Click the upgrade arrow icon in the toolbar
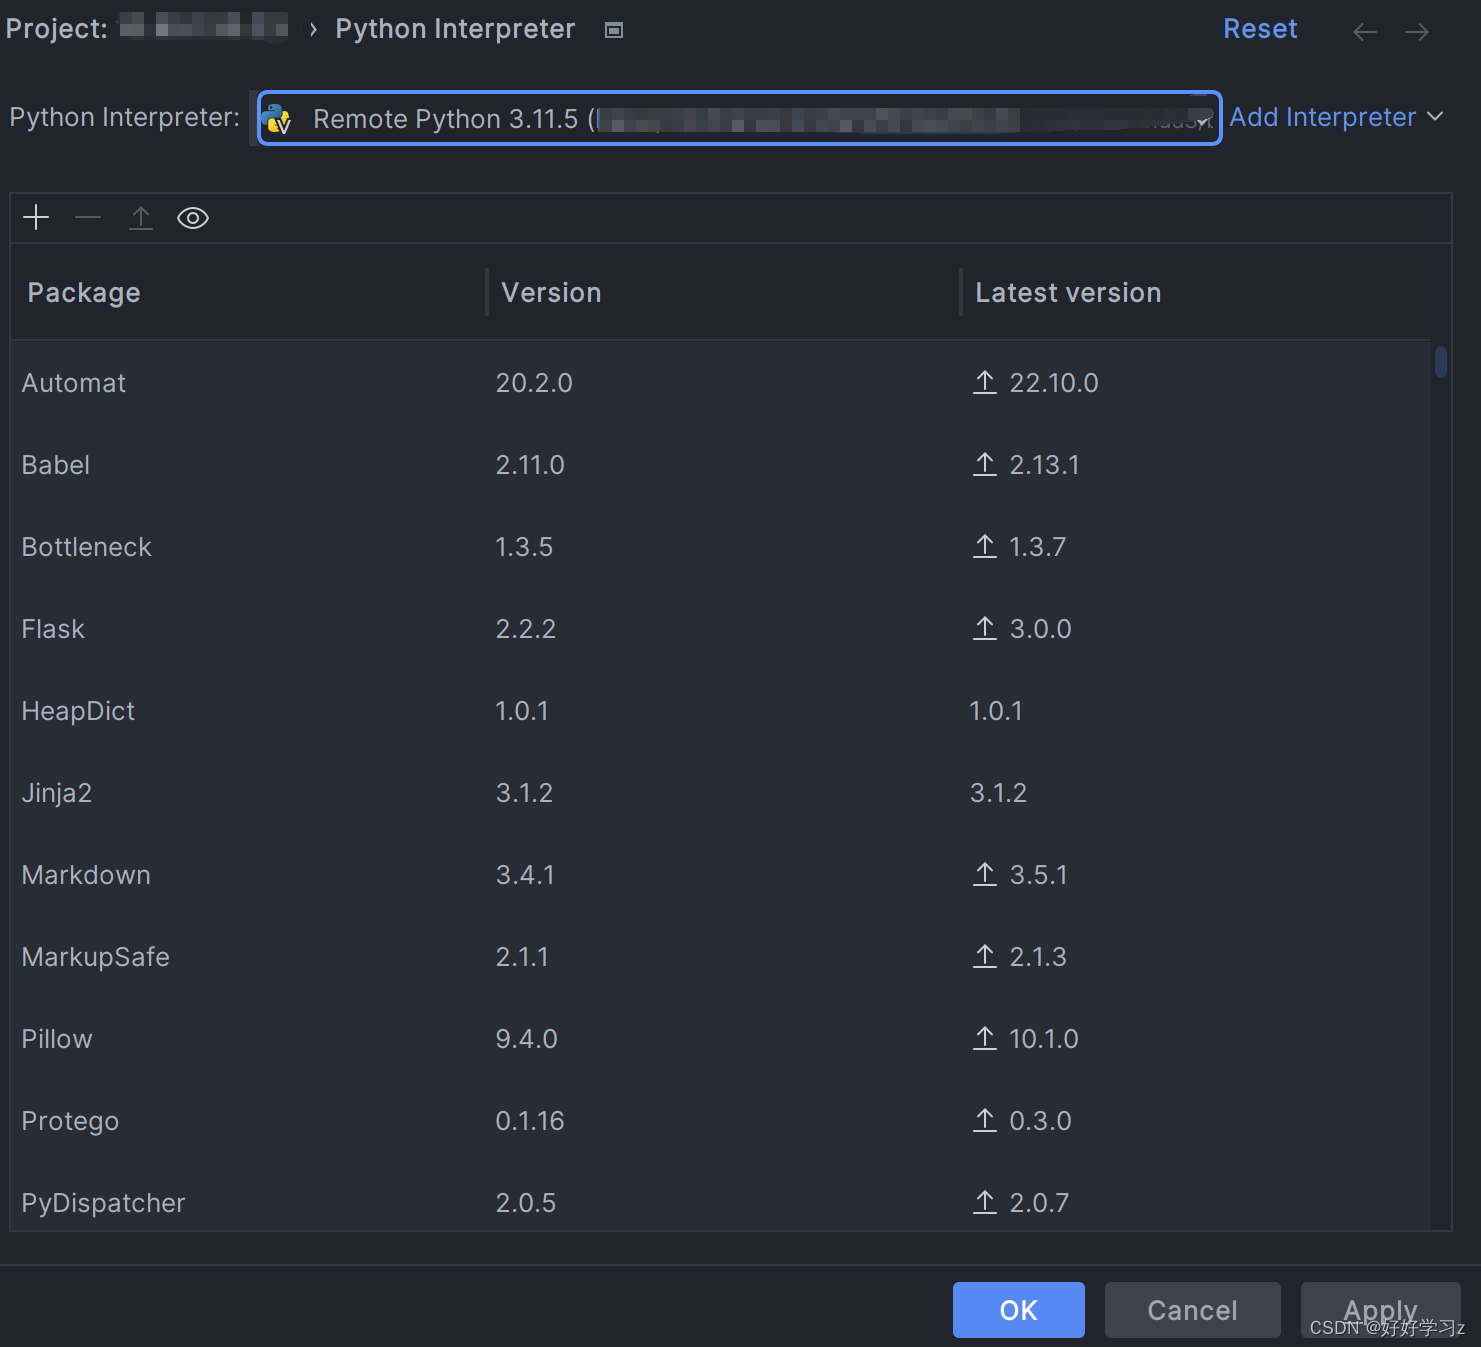This screenshot has height=1347, width=1481. 140,217
